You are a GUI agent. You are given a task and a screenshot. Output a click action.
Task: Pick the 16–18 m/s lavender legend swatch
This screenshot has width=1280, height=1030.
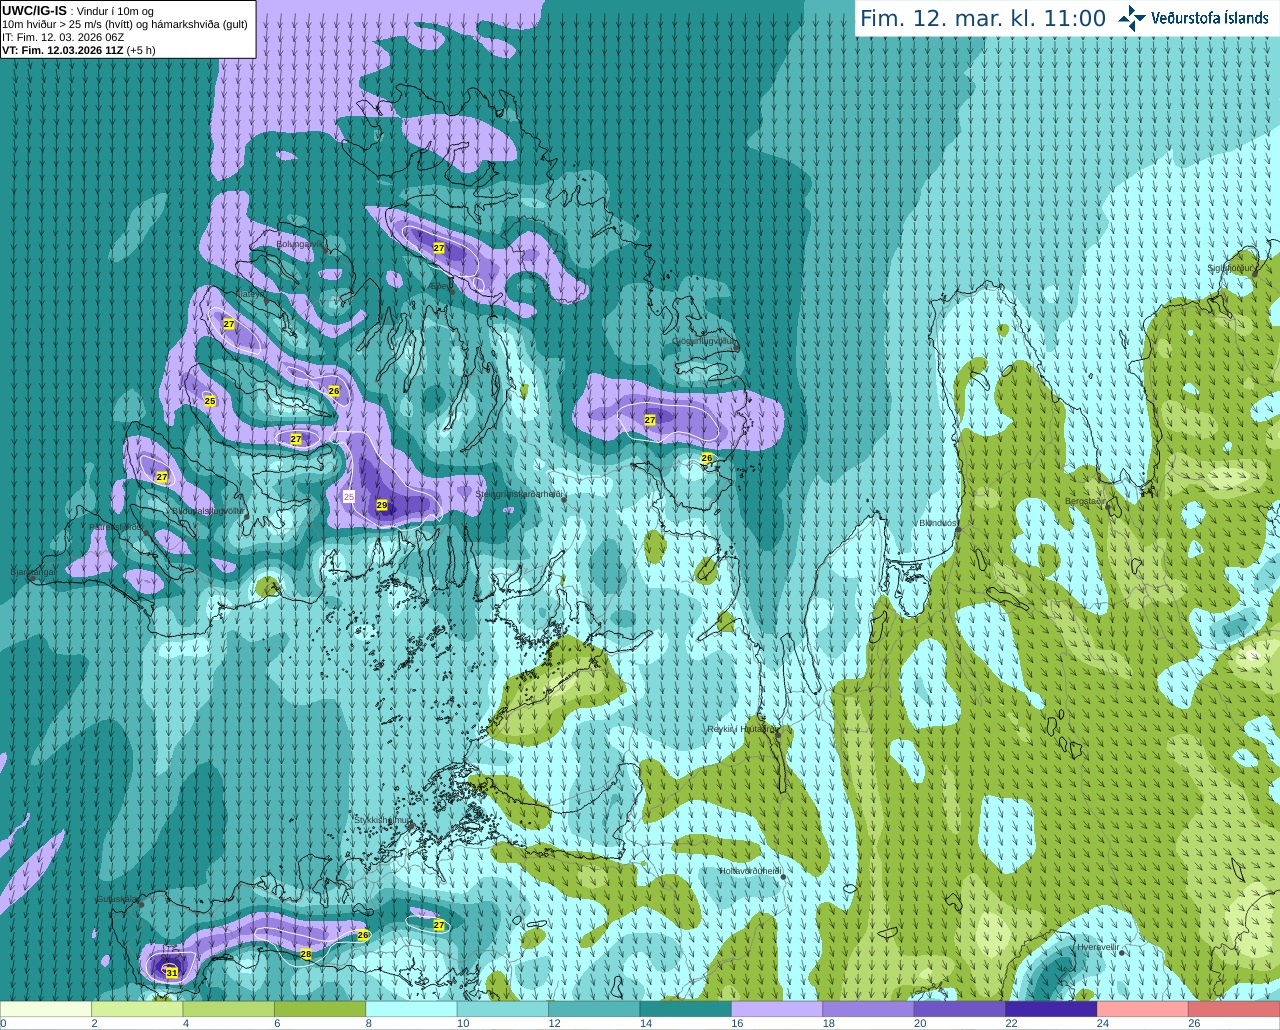pyautogui.click(x=777, y=1009)
